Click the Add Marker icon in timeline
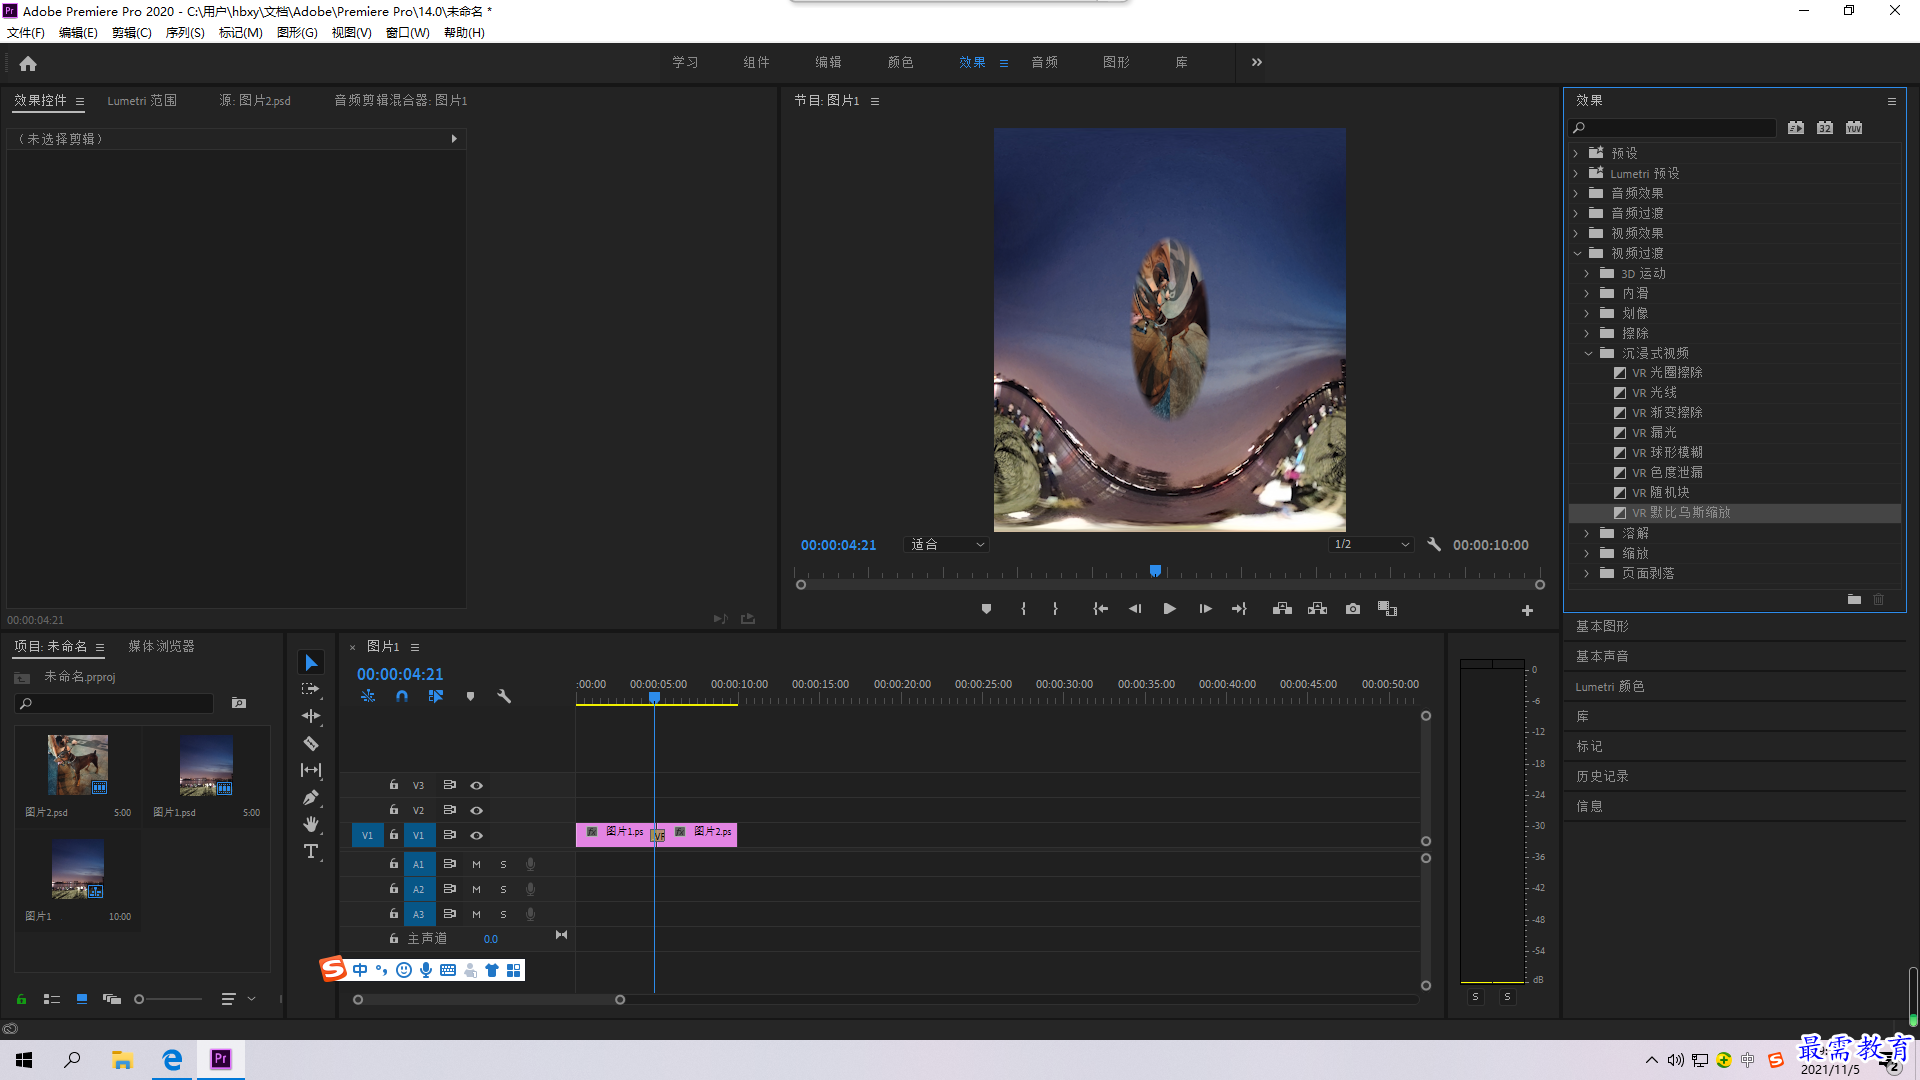This screenshot has width=1920, height=1080. pos(470,696)
